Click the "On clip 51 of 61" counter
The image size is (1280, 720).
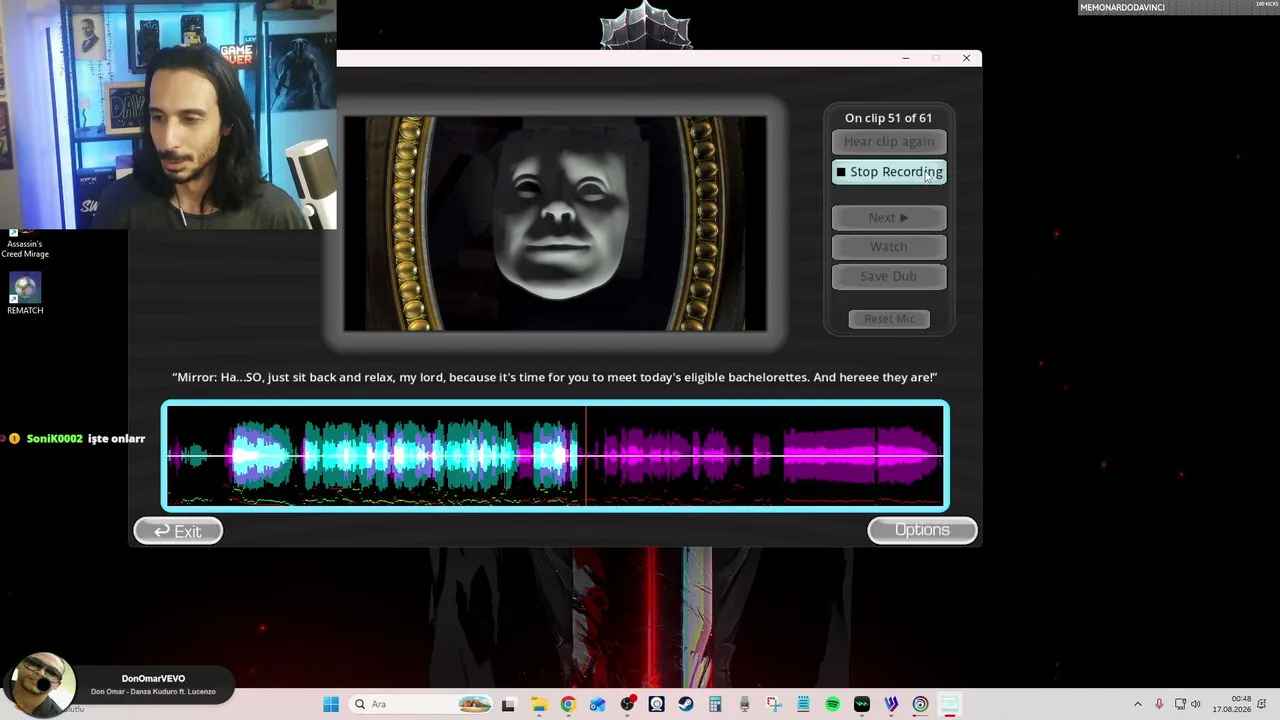pos(888,118)
